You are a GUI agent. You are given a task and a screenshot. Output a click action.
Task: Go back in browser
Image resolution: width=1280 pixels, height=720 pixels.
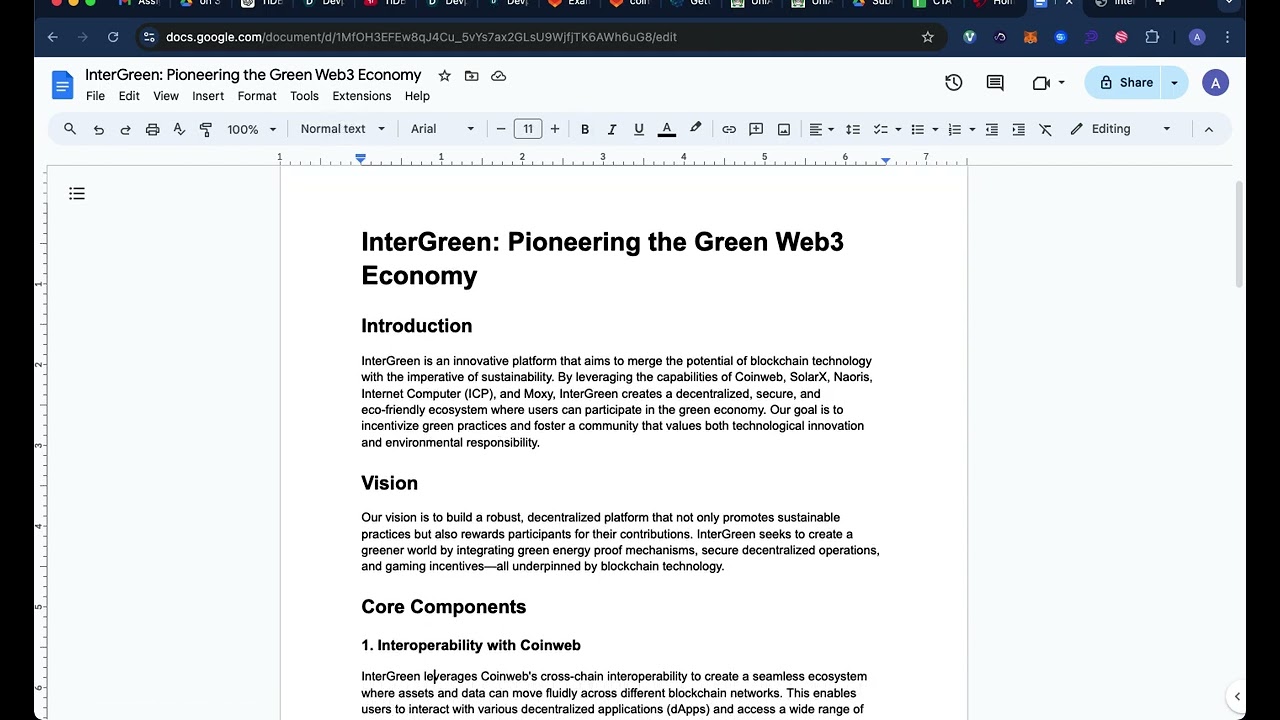click(x=52, y=37)
